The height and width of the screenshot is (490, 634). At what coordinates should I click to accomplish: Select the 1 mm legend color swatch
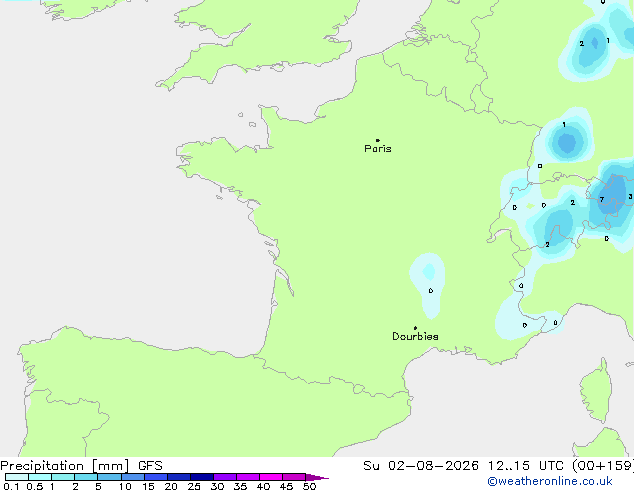pos(63,477)
